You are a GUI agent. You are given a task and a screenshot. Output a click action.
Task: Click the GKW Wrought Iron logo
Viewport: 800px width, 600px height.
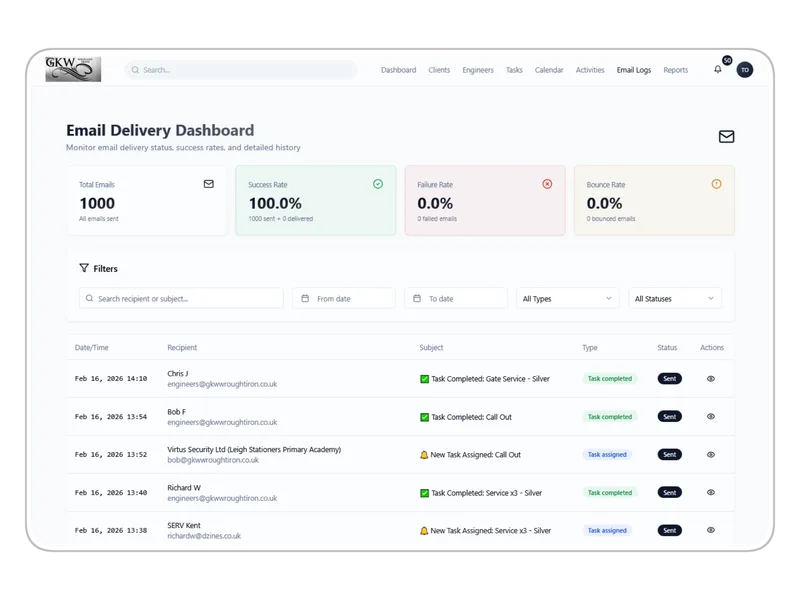(74, 69)
